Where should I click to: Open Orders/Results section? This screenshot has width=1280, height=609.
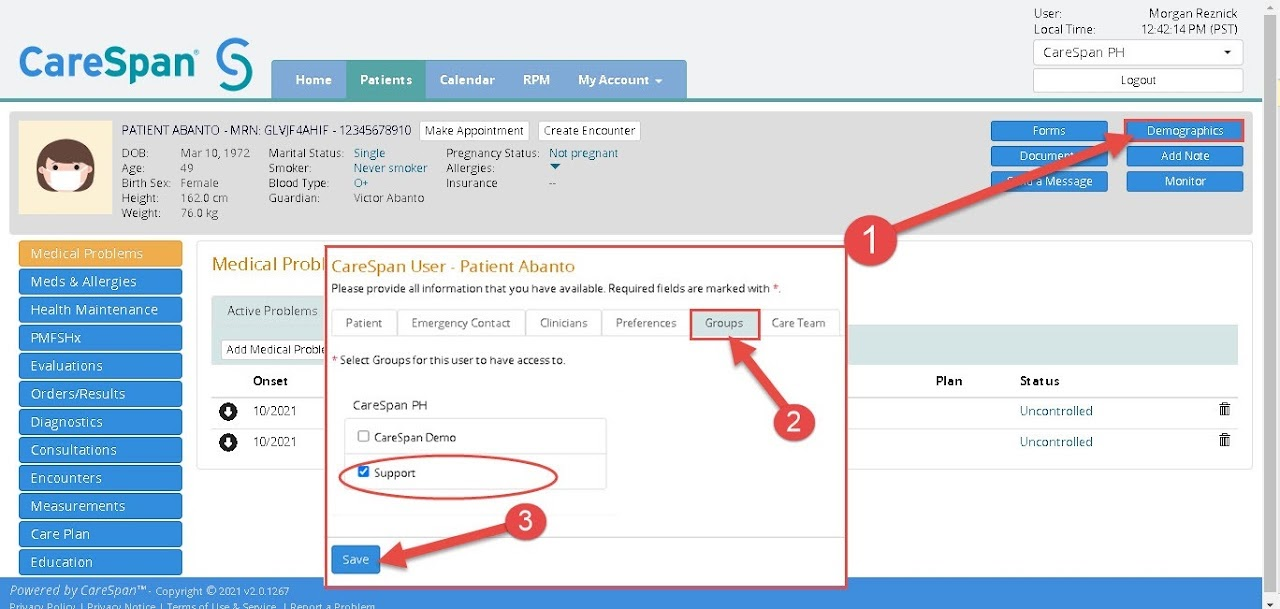click(x=100, y=394)
